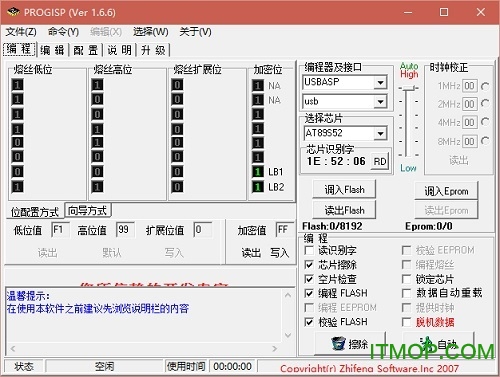Select the 编程 tab
This screenshot has width=500, height=377.
tap(19, 49)
